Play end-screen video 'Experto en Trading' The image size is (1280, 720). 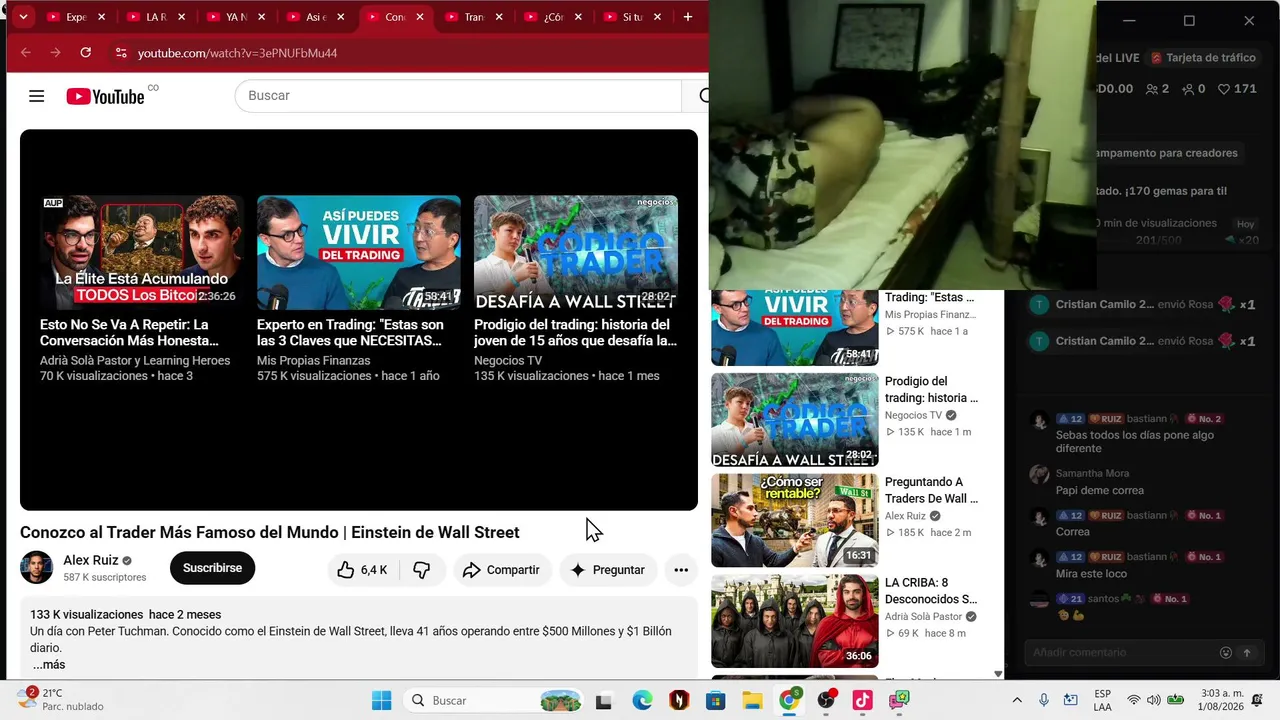click(359, 252)
